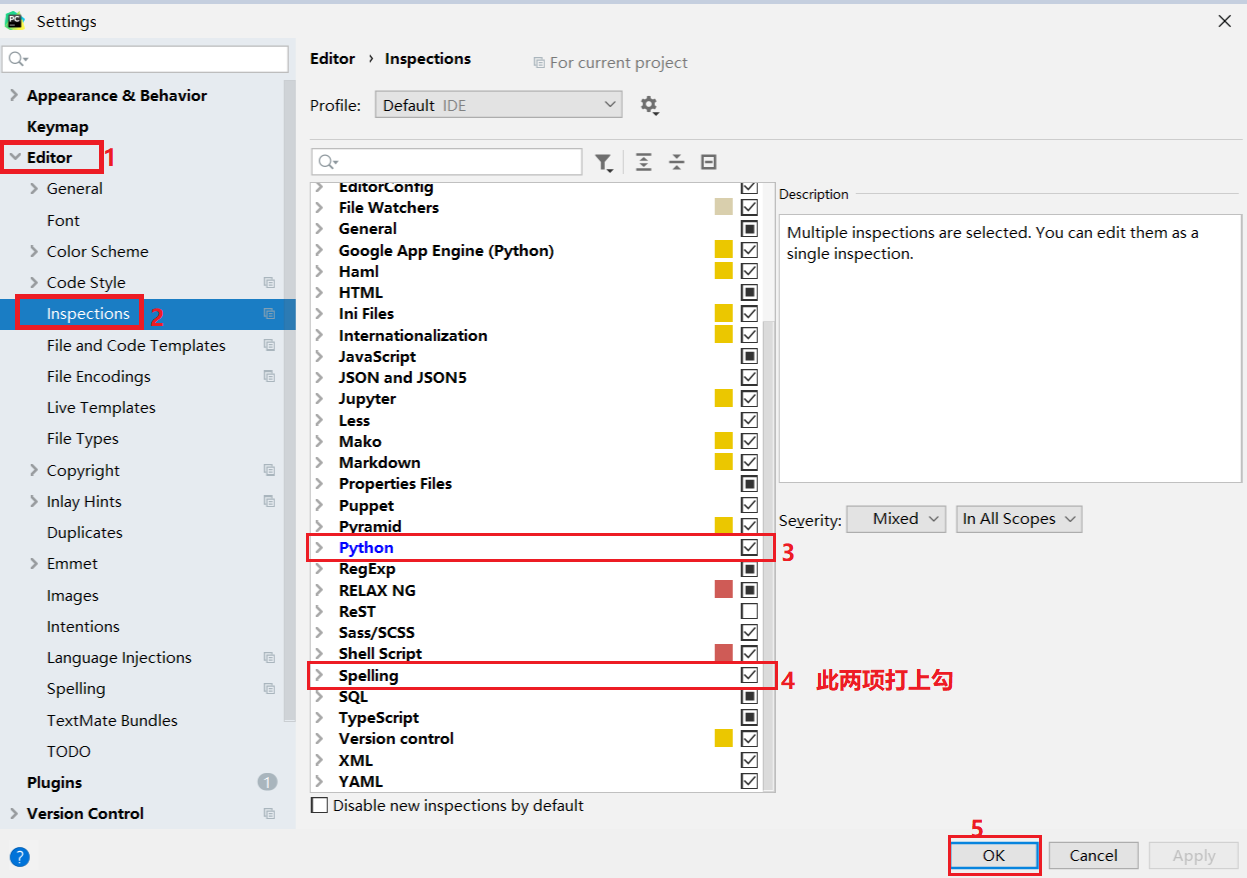Open the profile settings gear menu

tap(650, 104)
